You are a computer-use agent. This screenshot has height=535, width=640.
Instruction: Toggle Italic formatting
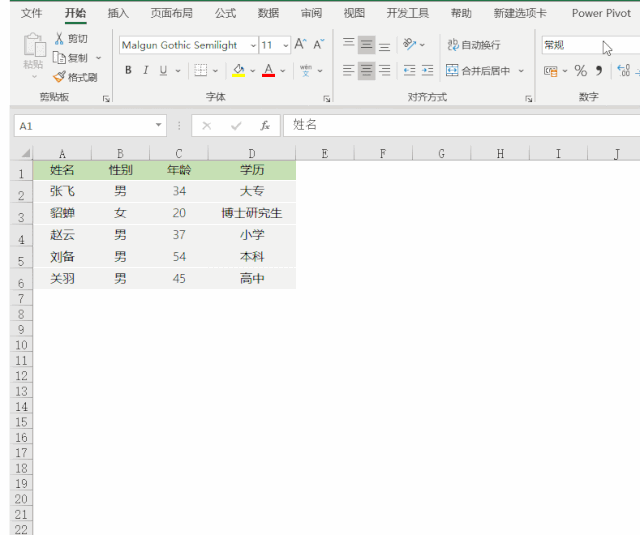point(145,70)
